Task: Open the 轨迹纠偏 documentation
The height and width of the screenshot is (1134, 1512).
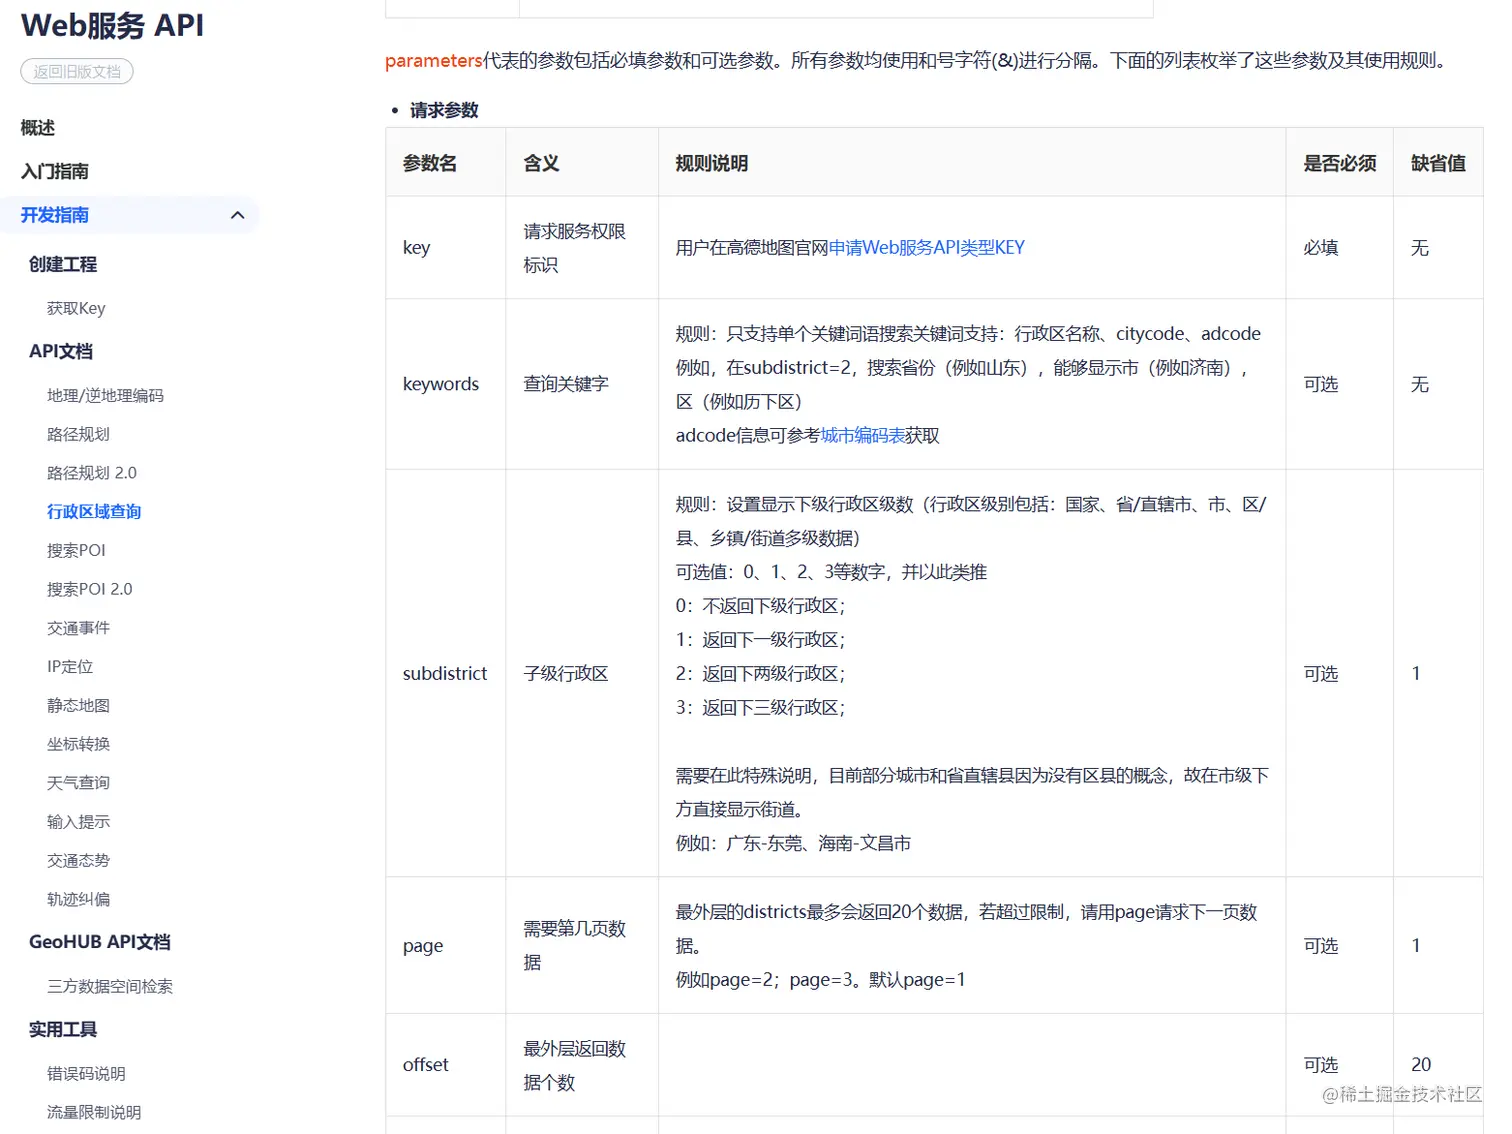Action: pyautogui.click(x=78, y=899)
